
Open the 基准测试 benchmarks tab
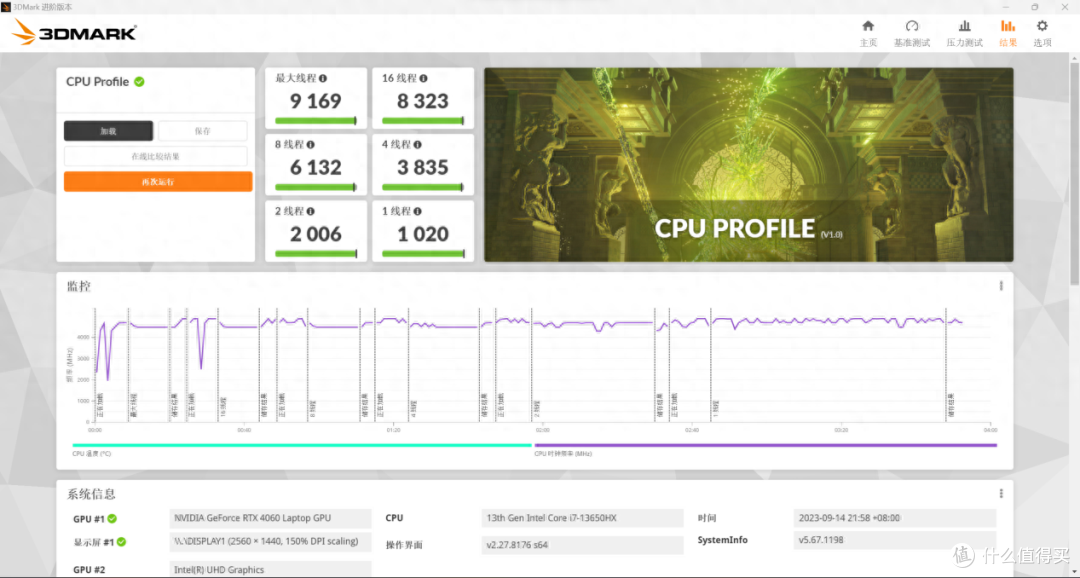pos(912,33)
